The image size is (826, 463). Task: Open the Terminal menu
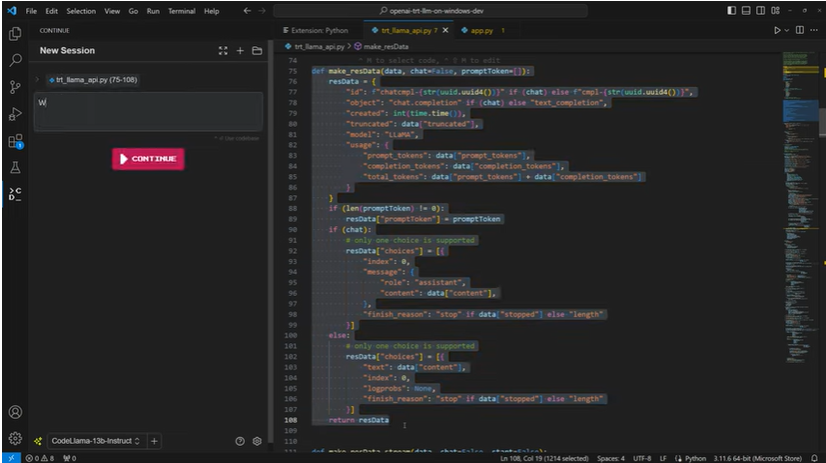[x=181, y=11]
